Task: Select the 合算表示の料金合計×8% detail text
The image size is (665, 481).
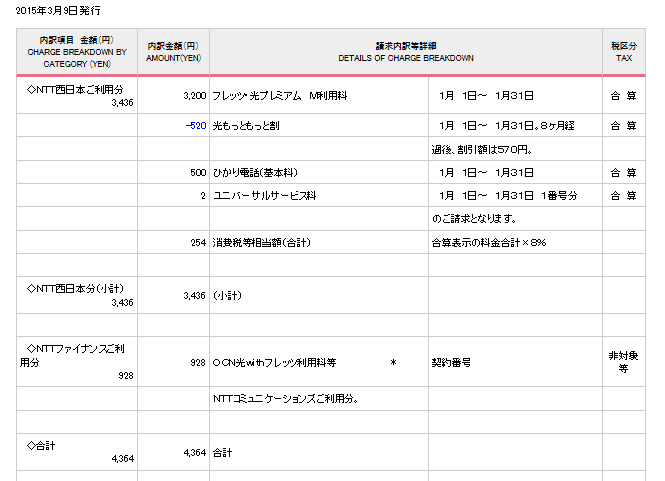Action: coord(488,243)
